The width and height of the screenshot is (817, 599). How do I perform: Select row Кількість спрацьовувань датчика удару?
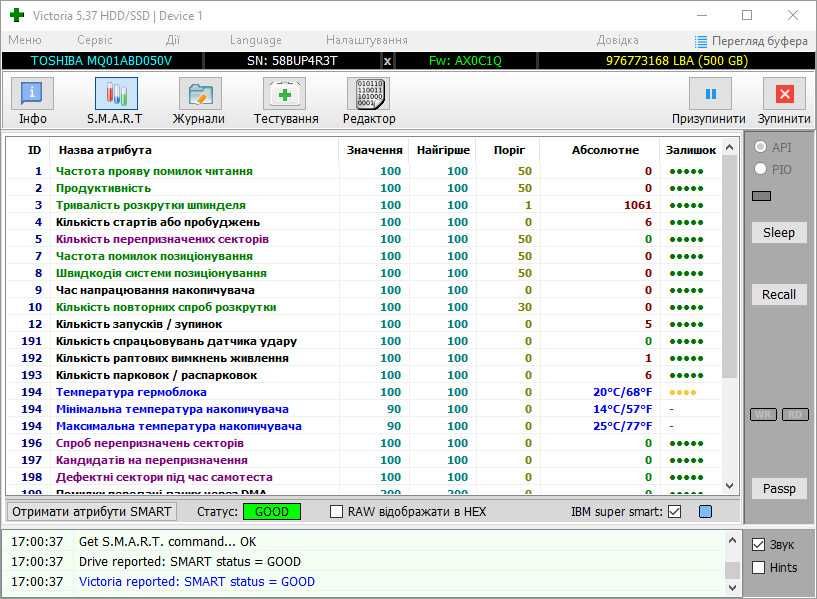coord(364,341)
